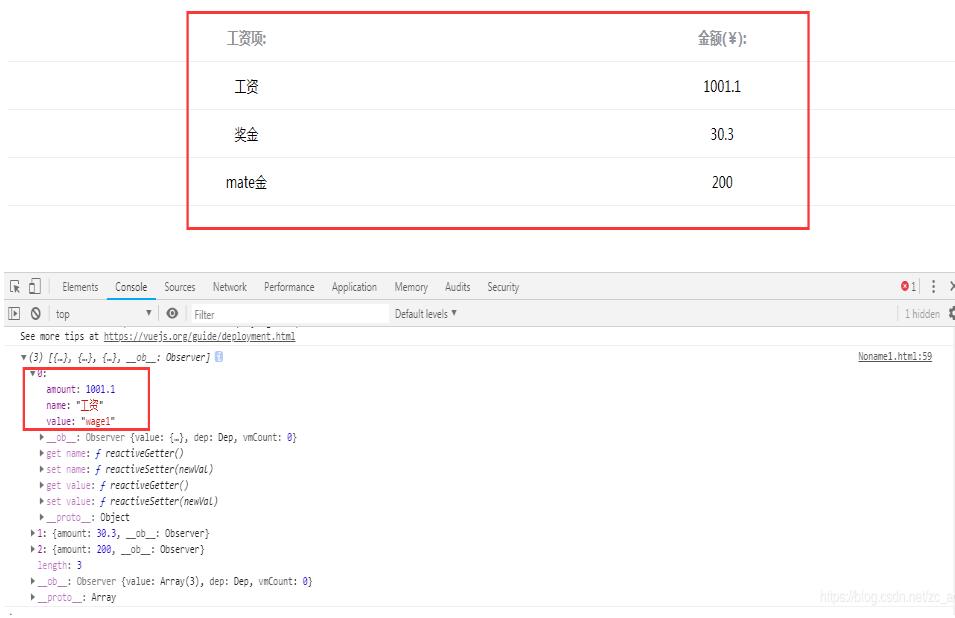955x618 pixels.
Task: Expand array item 2 with amount 200
Action: coord(33,549)
